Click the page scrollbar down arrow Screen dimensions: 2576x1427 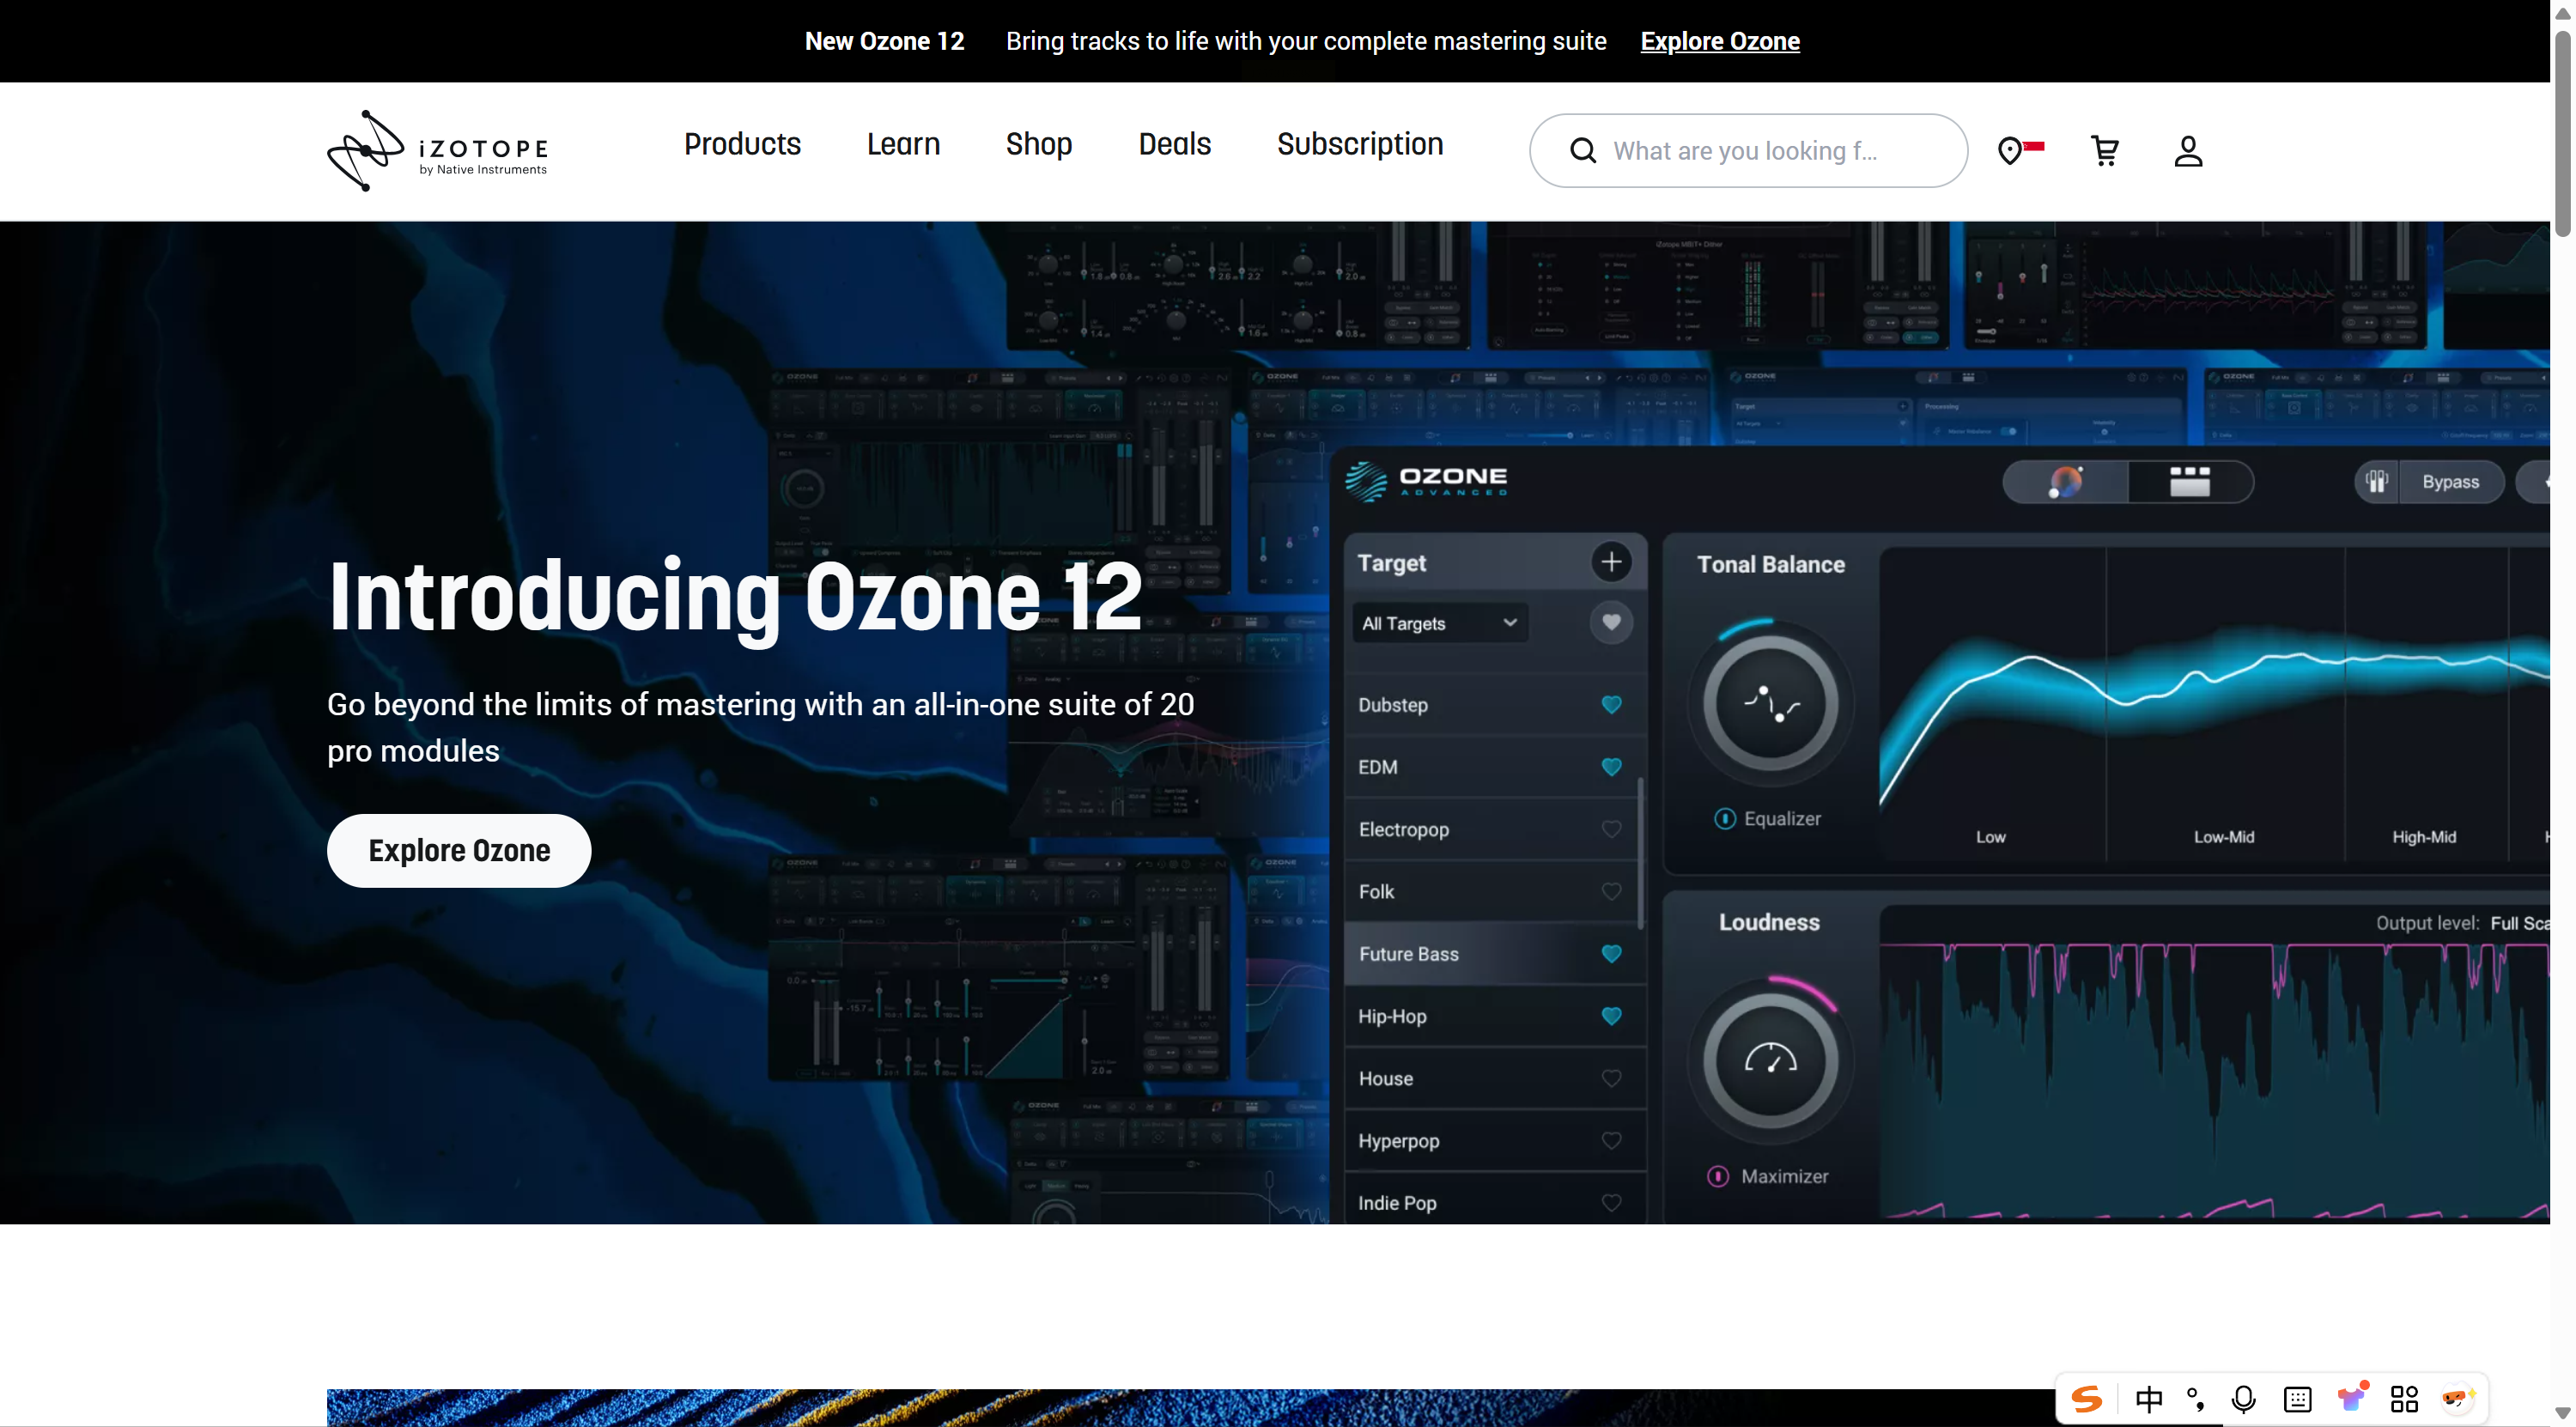pyautogui.click(x=2563, y=1413)
